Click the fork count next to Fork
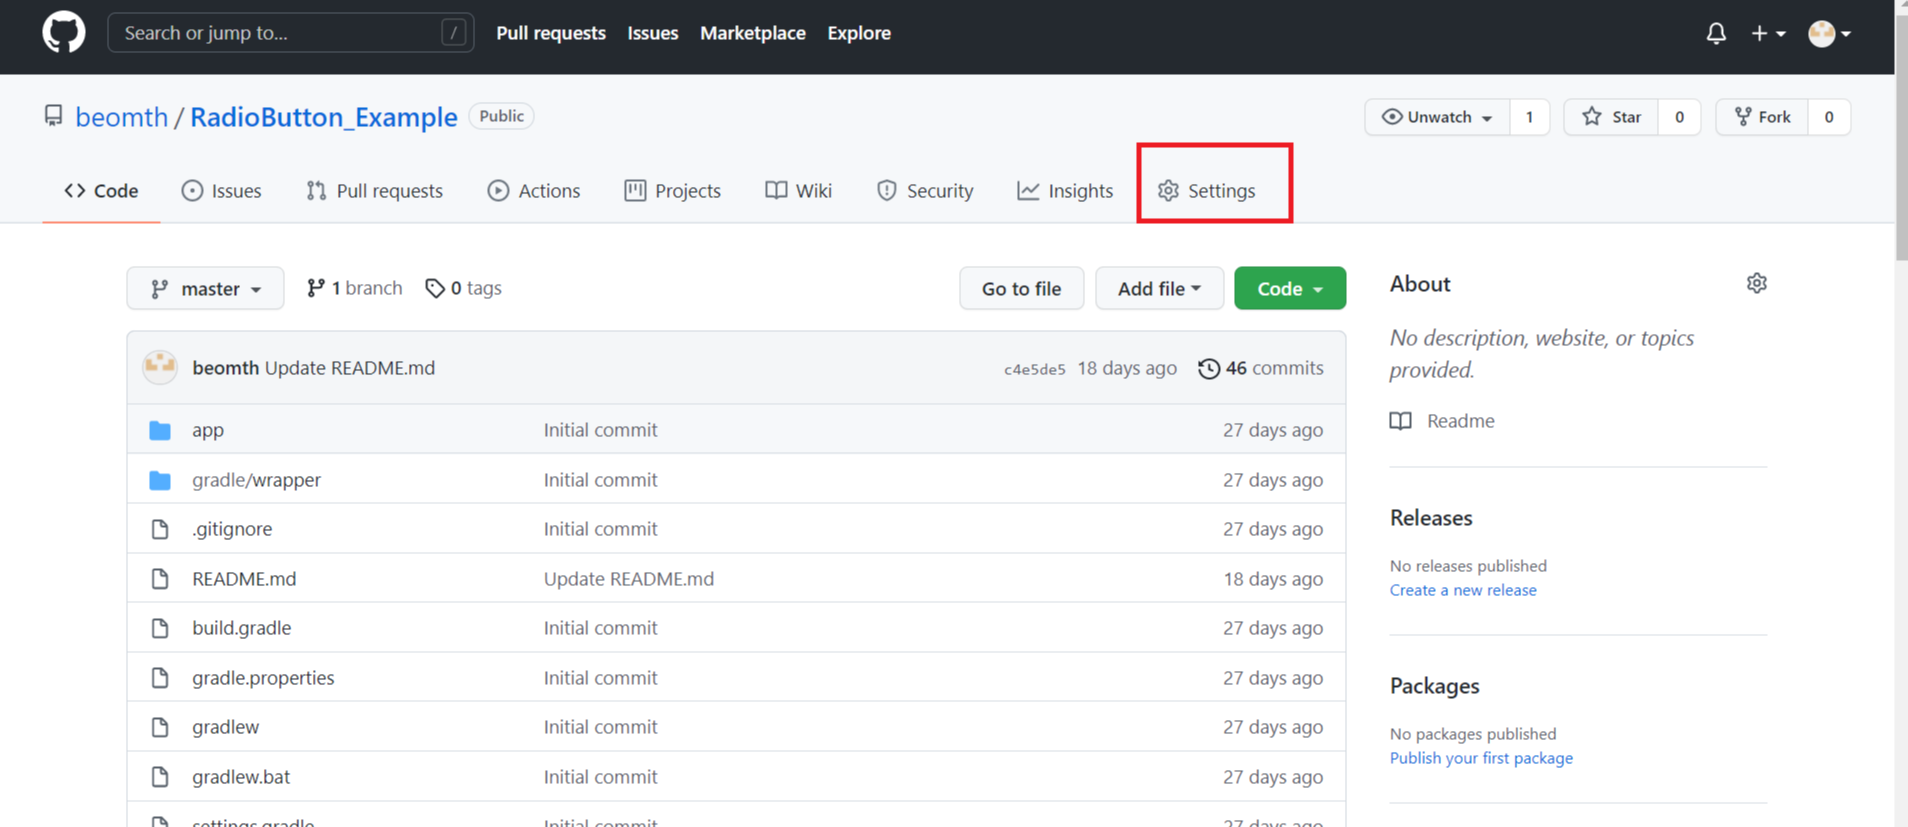Viewport: 1908px width, 827px height. [x=1829, y=117]
